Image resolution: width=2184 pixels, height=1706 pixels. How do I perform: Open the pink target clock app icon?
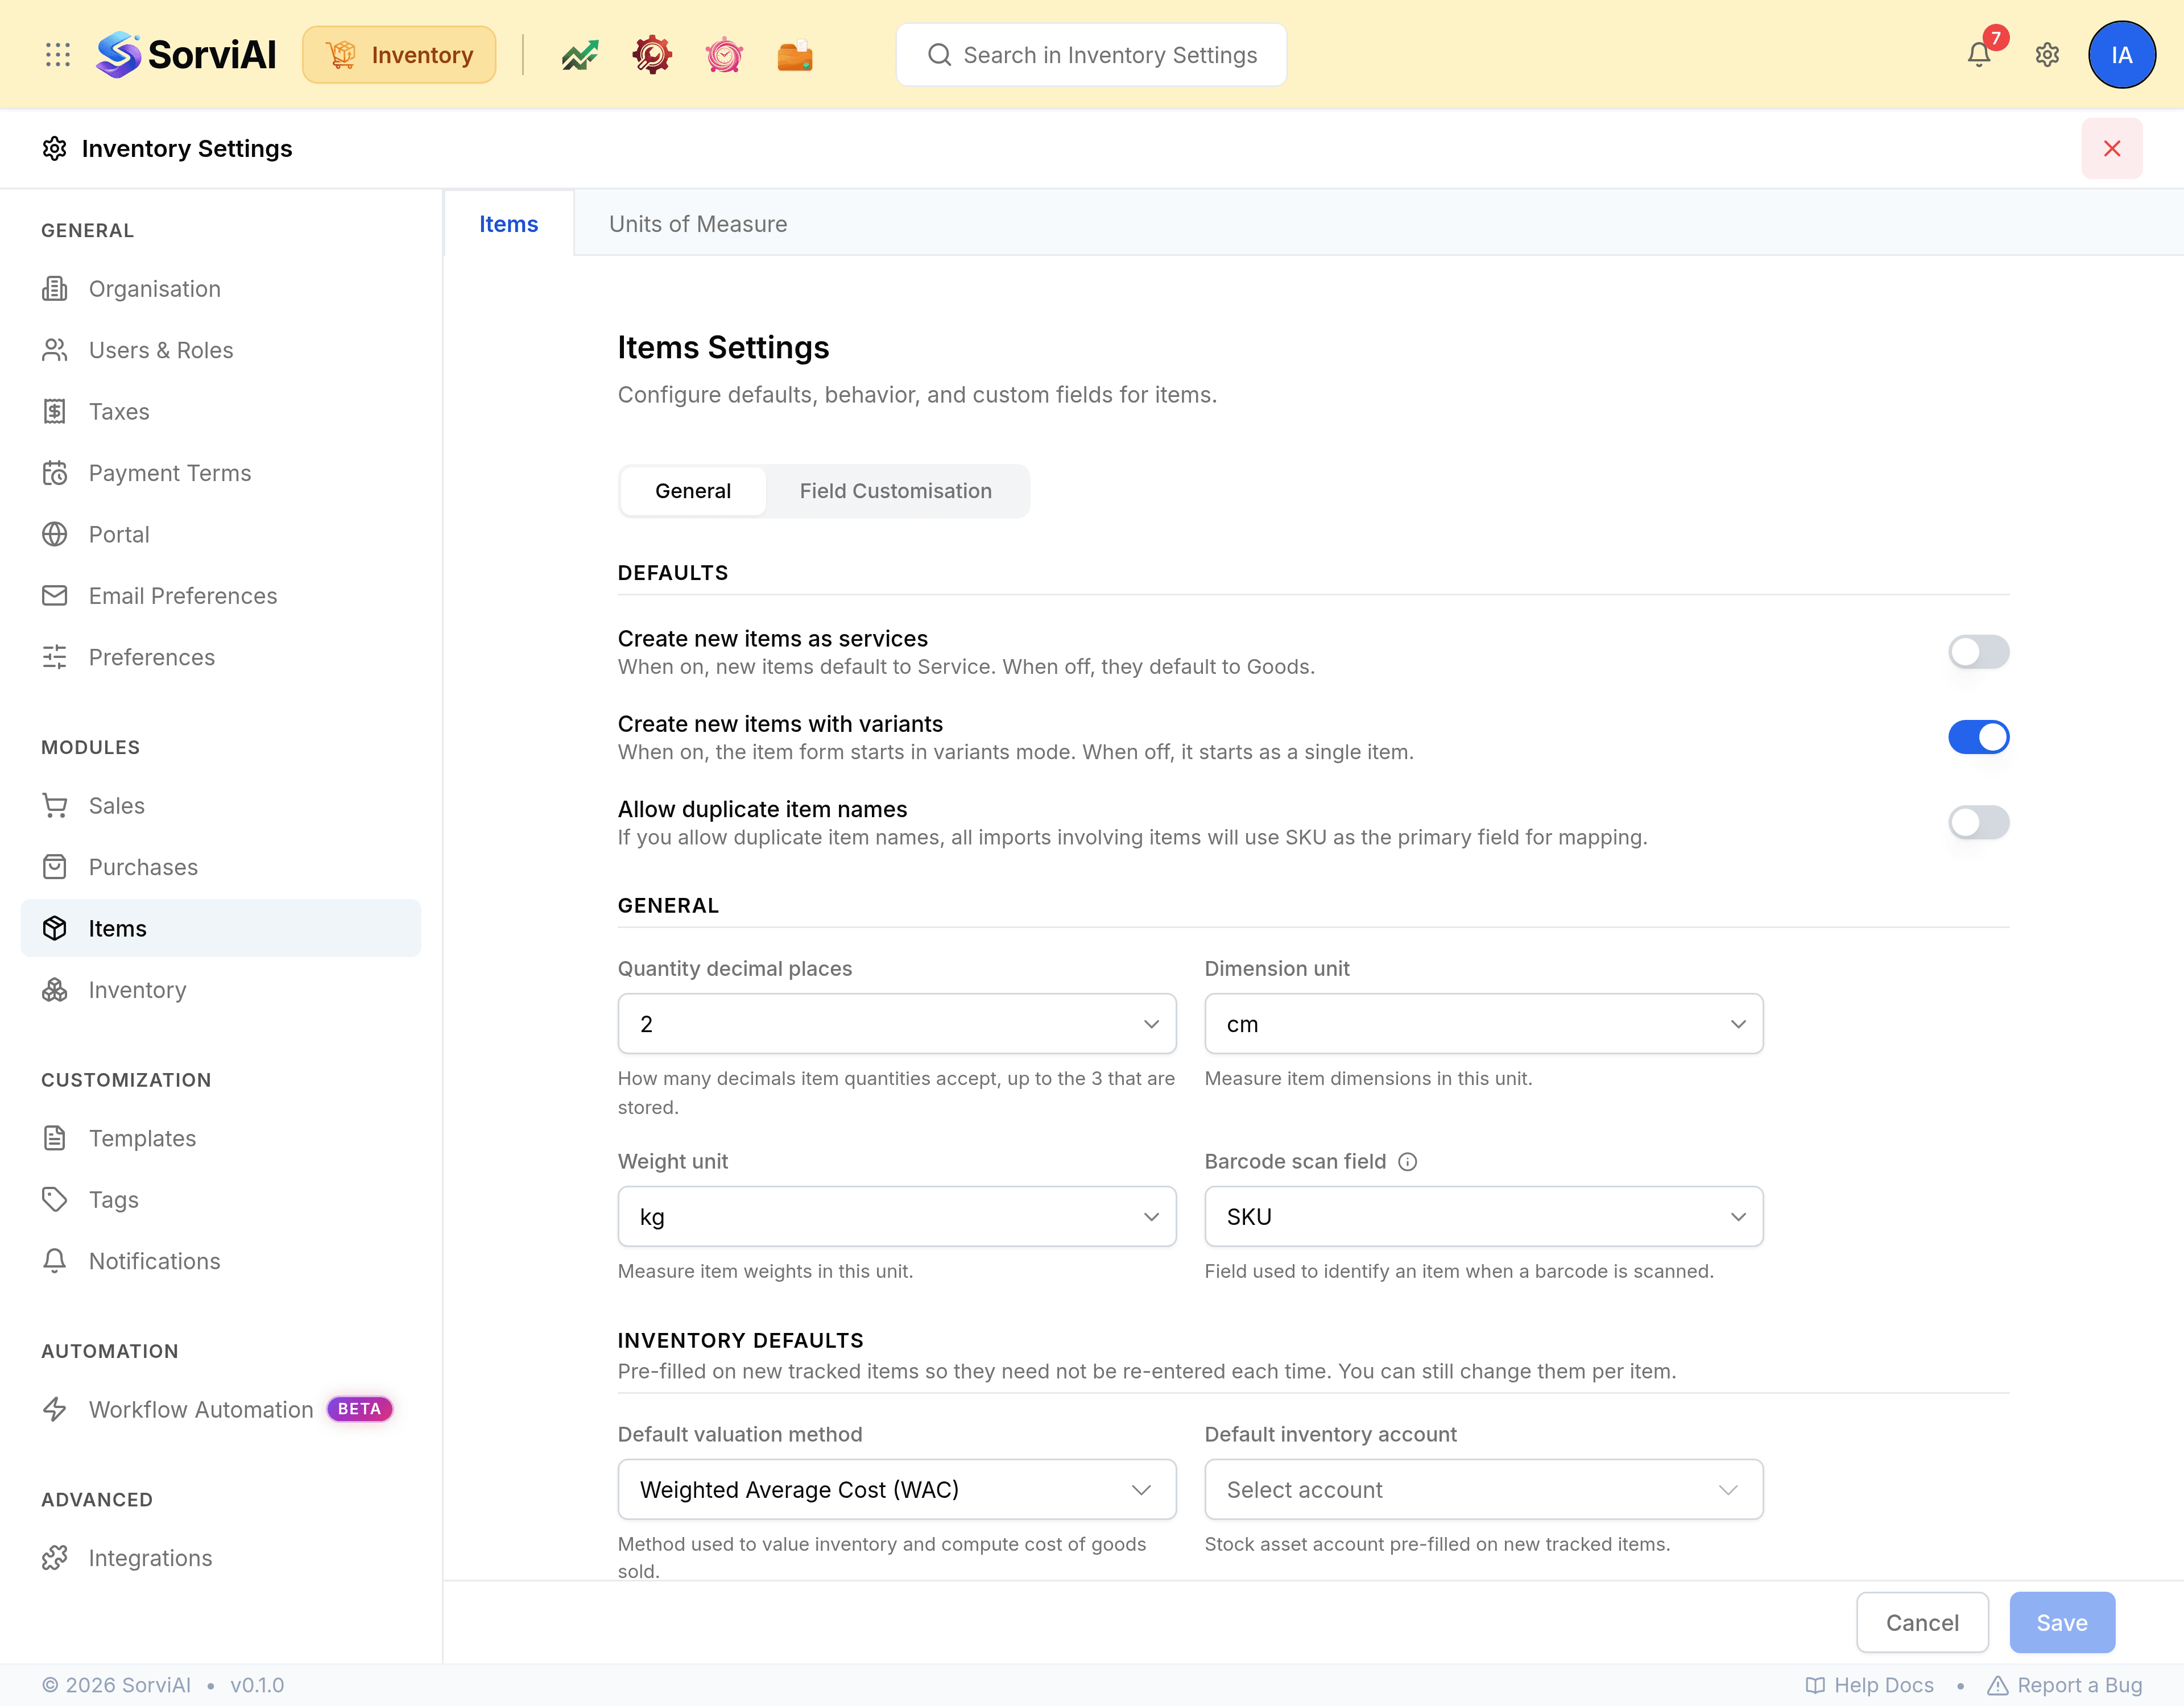724,55
